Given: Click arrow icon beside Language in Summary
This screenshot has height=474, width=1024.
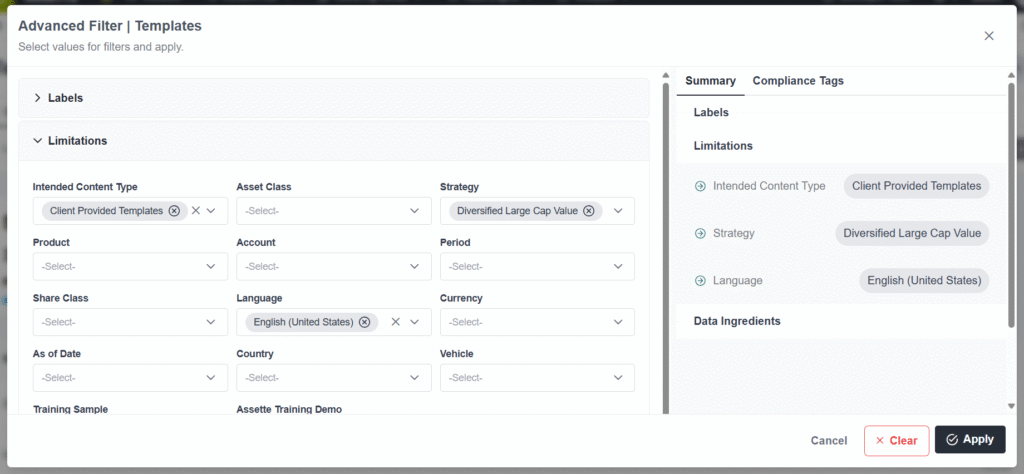Looking at the screenshot, I should 700,281.
